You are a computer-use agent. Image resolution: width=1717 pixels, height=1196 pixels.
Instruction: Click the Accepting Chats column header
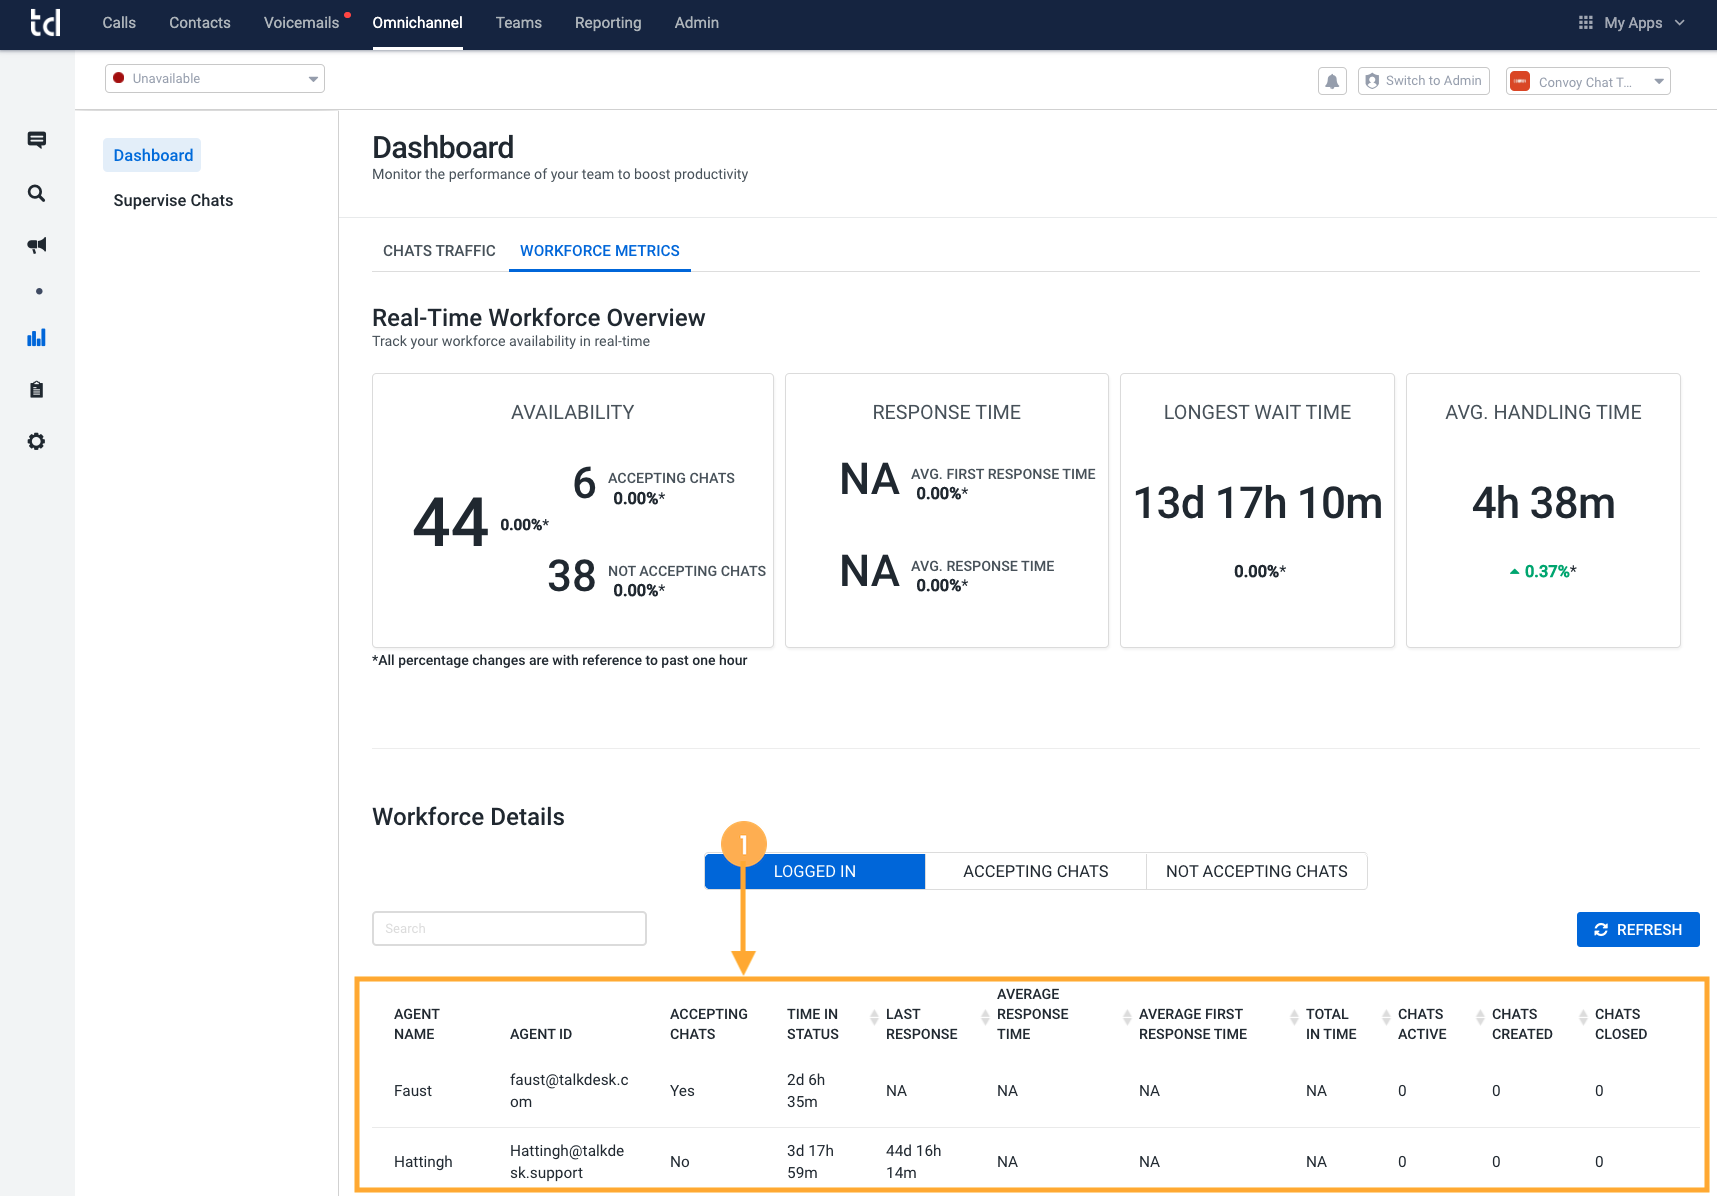coord(709,1024)
